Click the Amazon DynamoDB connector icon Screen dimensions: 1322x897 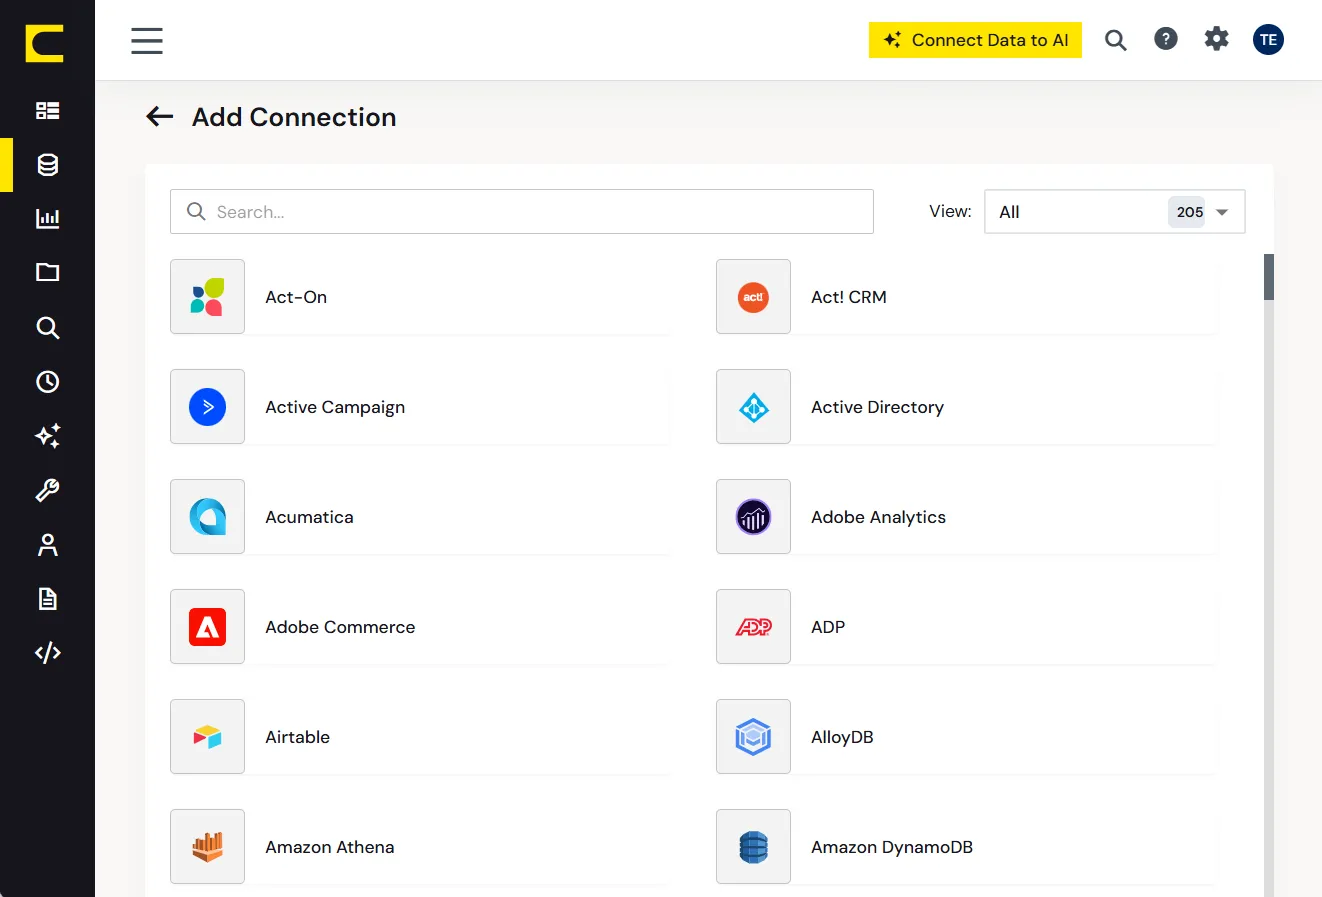point(753,847)
